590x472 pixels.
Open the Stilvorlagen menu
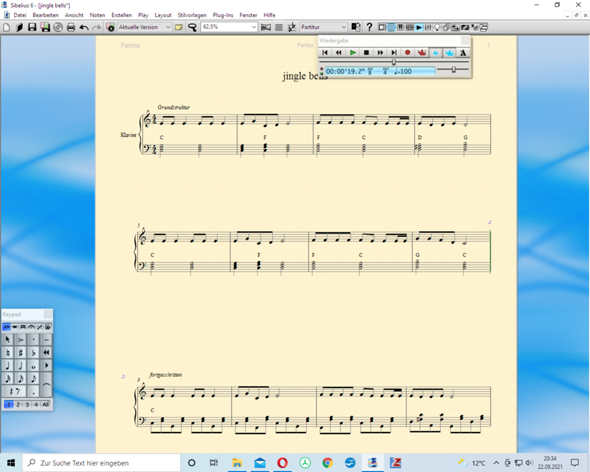(x=192, y=15)
